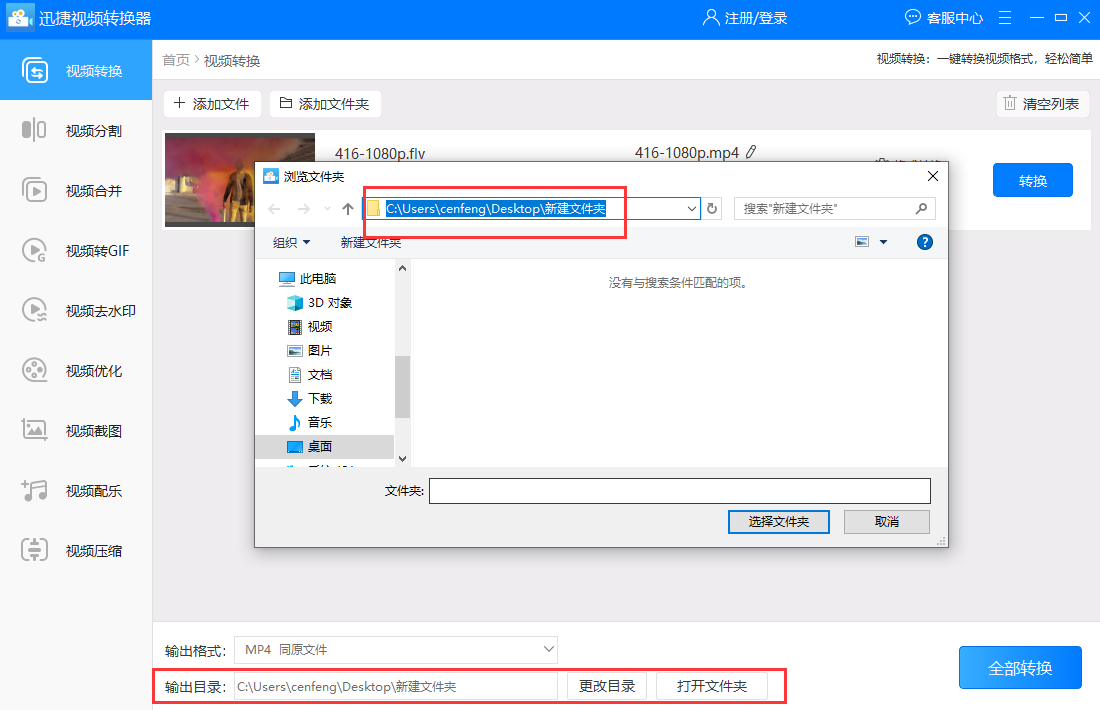Viewport: 1100px width, 710px height.
Task: Select 桌面 in the folder tree
Action: [x=324, y=446]
